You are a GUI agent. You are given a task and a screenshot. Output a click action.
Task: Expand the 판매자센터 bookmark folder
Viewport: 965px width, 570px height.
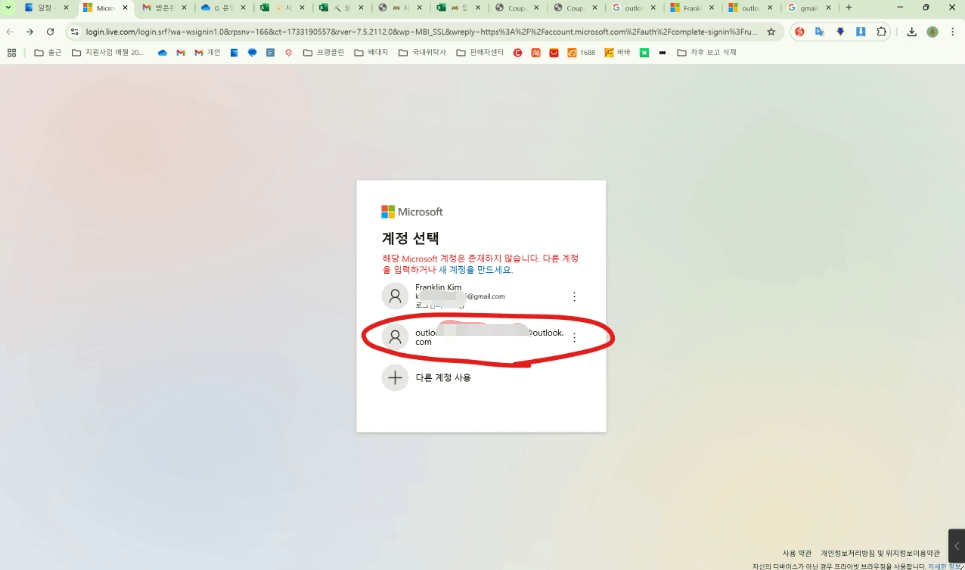click(x=480, y=53)
